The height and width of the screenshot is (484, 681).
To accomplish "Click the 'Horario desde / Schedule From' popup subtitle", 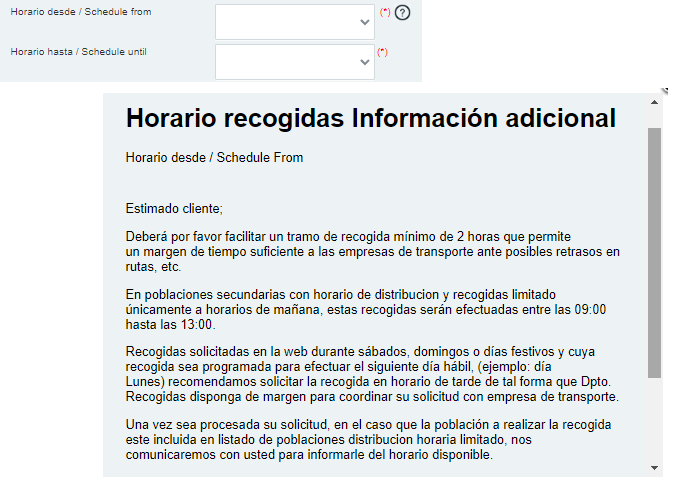I will click(x=214, y=157).
